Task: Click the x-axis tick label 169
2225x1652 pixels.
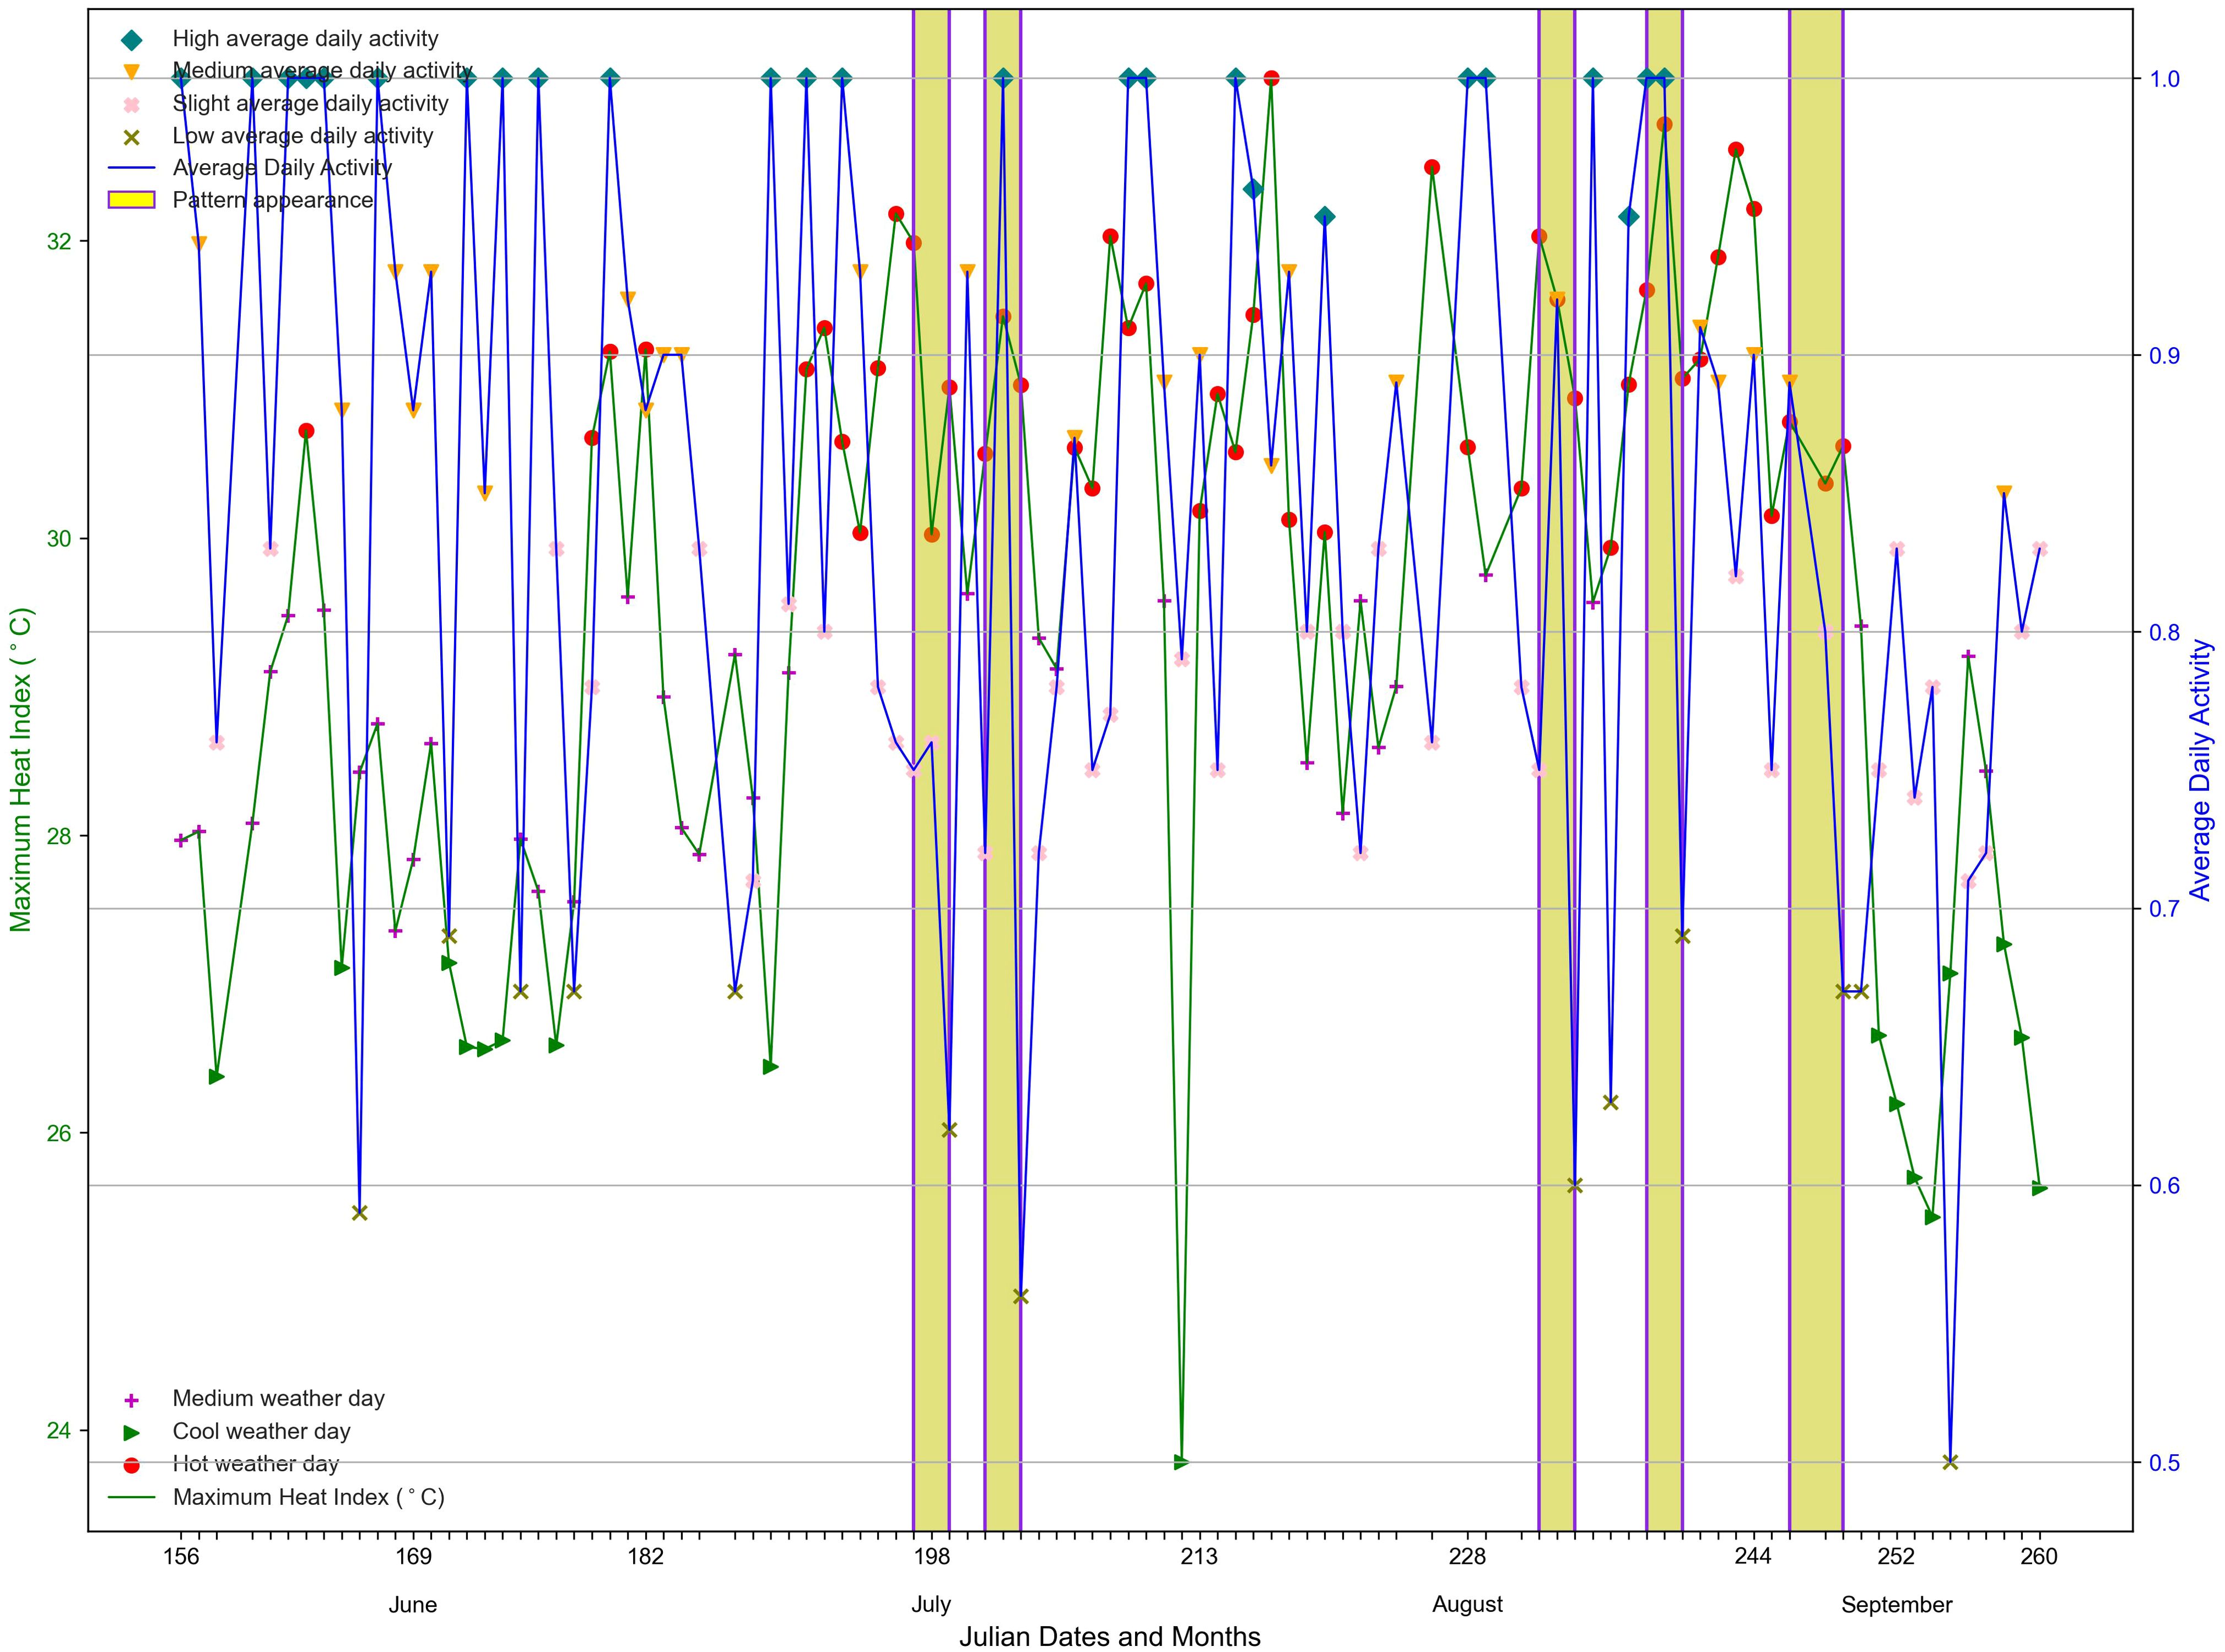Action: point(413,1557)
